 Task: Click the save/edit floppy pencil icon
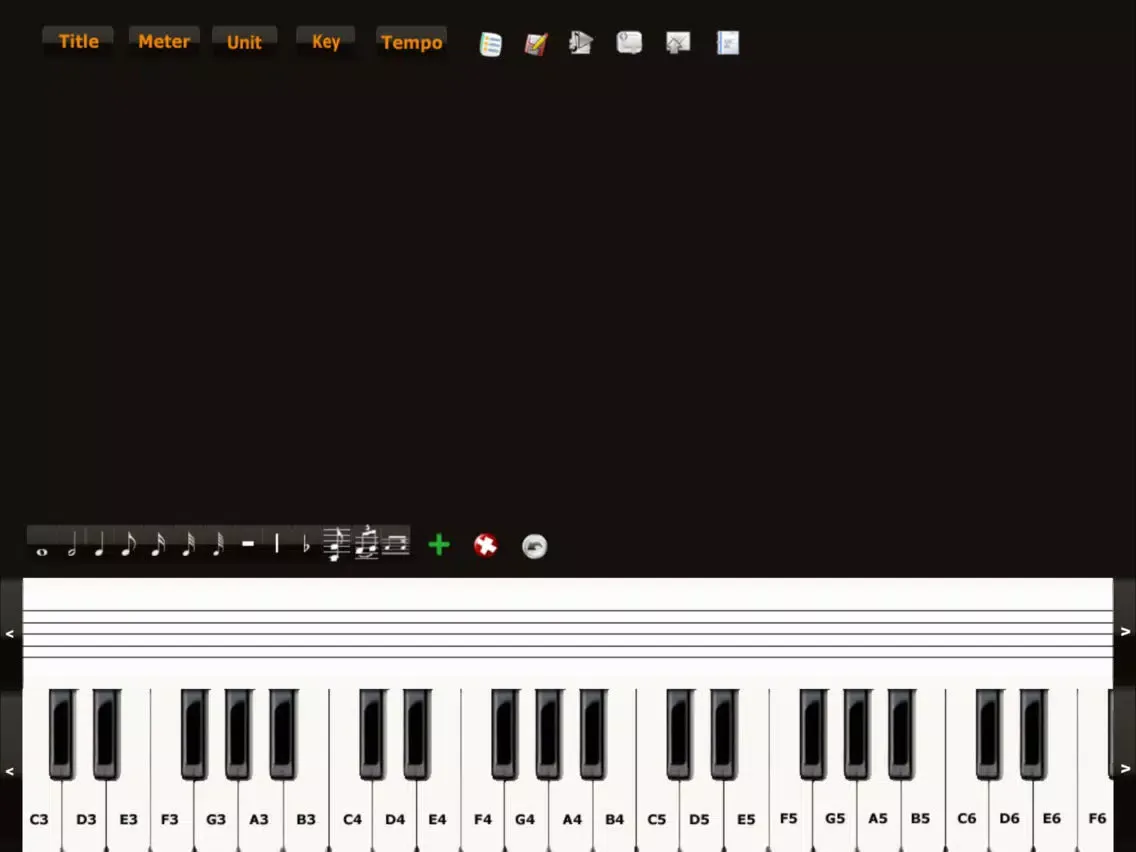point(535,44)
